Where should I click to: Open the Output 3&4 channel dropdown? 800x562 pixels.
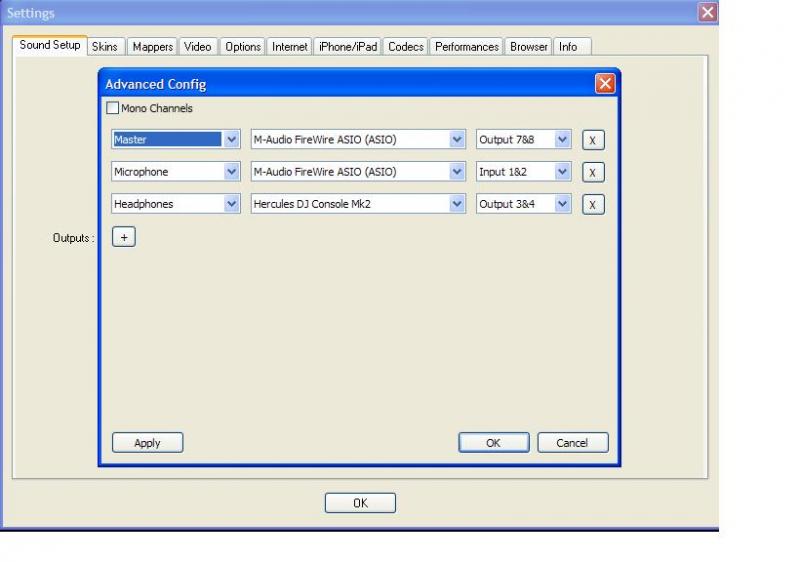pos(523,203)
